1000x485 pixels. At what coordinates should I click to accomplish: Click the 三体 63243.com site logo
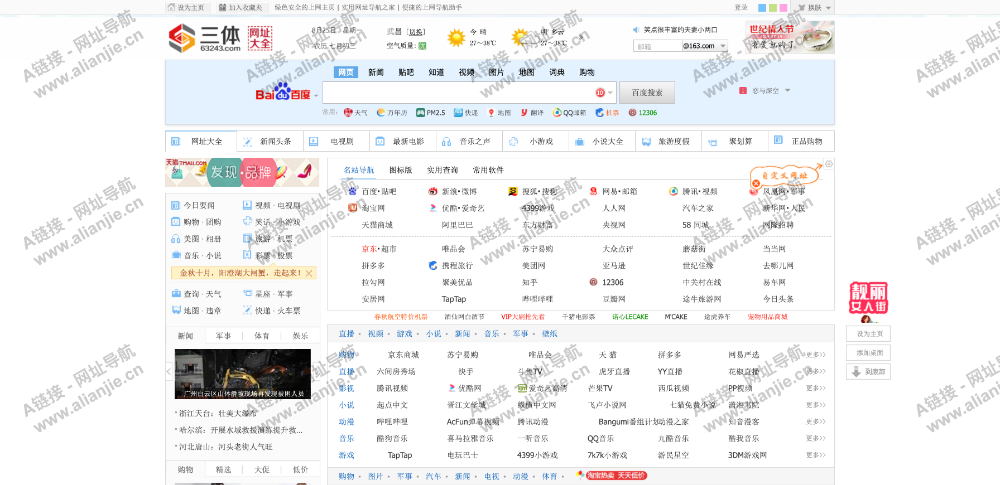pyautogui.click(x=205, y=39)
